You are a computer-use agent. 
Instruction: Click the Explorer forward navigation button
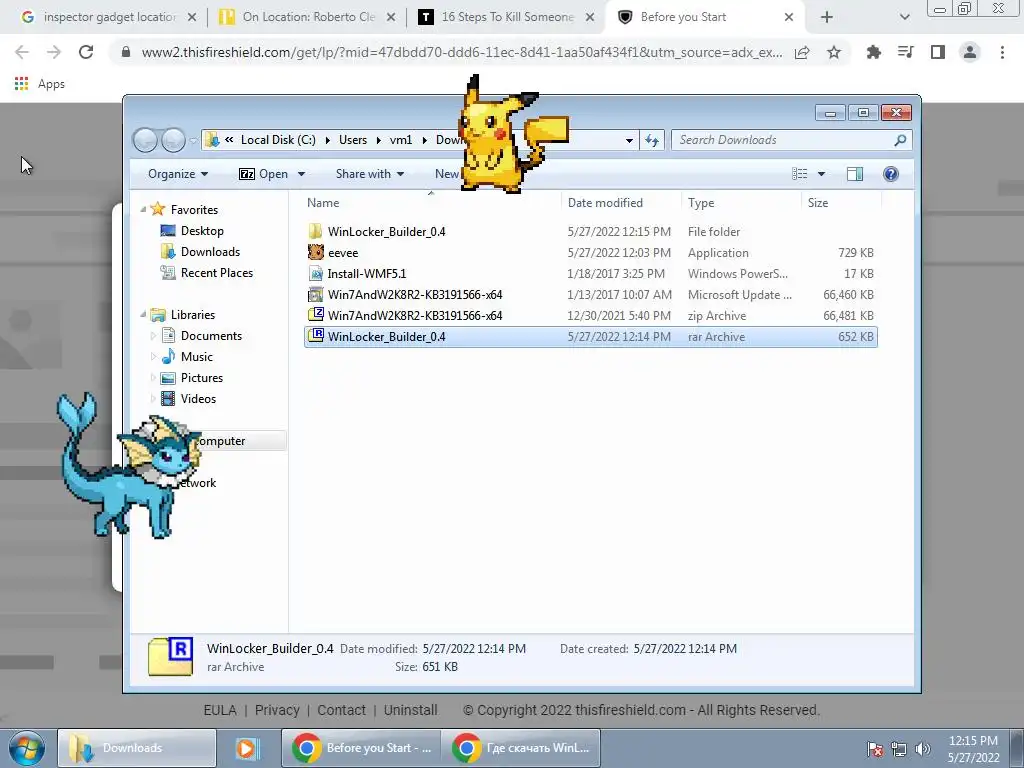[173, 140]
